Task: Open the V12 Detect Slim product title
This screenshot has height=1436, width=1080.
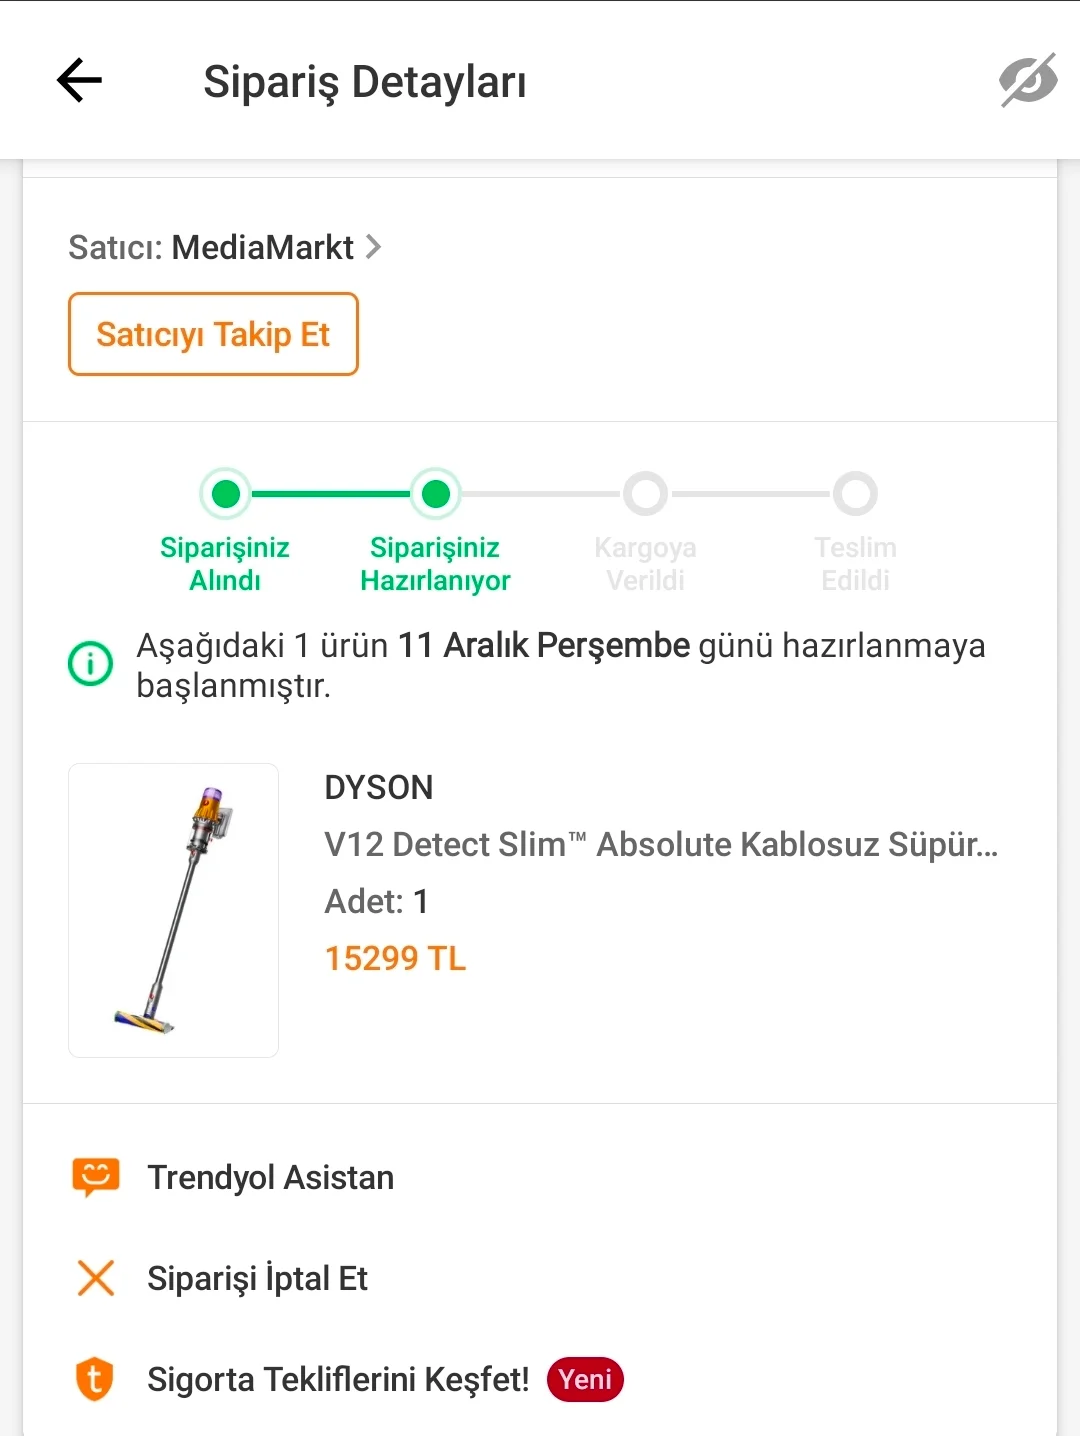Action: pos(660,845)
